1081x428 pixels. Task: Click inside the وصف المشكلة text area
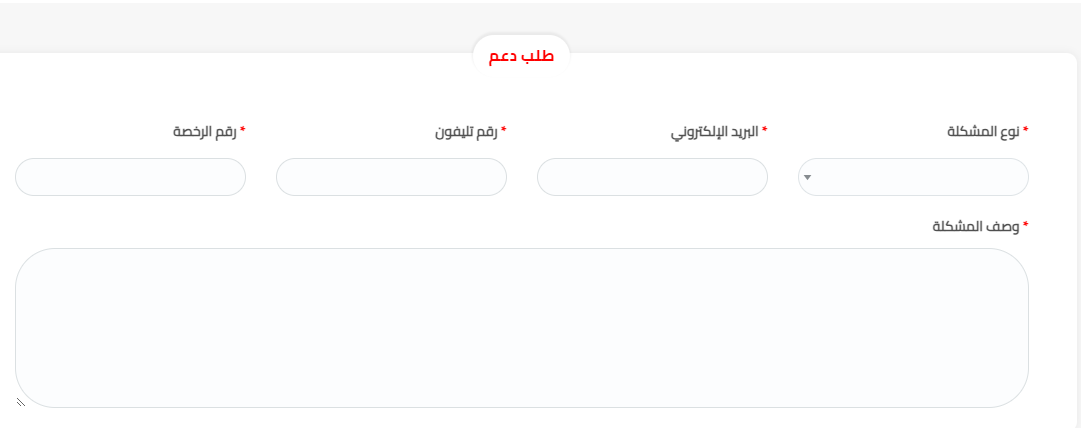pyautogui.click(x=522, y=327)
